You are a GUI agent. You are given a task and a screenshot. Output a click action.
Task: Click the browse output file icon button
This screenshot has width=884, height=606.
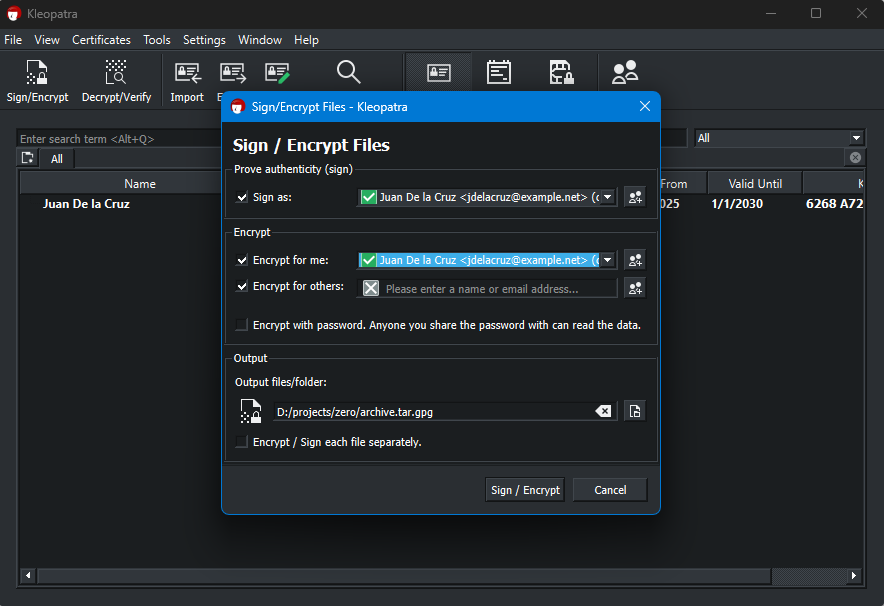point(634,411)
